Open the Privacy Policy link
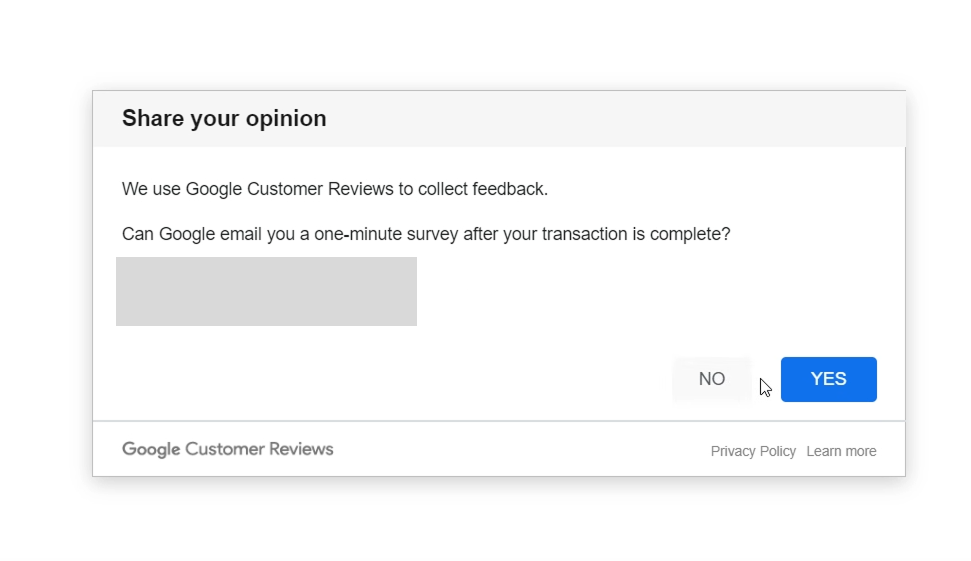Image resolution: width=971 pixels, height=561 pixels. point(753,451)
